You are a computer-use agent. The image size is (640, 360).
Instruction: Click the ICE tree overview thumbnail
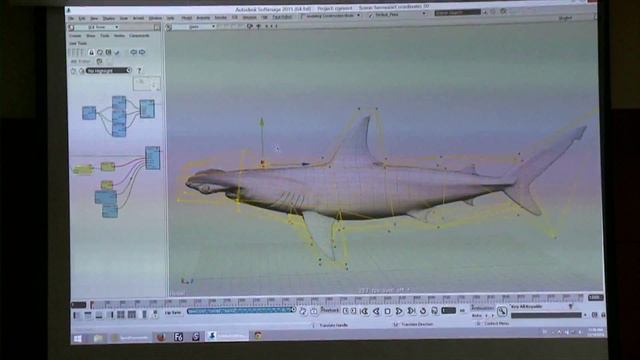(147, 84)
